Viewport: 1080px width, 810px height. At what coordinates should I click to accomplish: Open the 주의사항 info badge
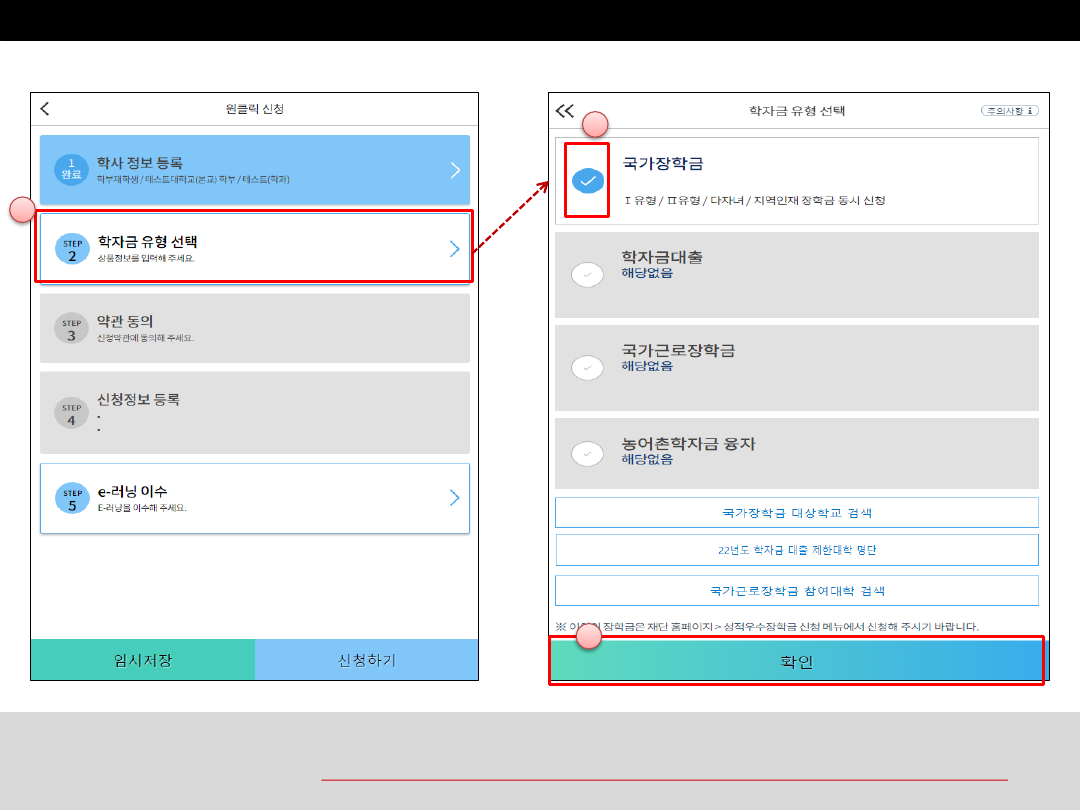[1009, 111]
